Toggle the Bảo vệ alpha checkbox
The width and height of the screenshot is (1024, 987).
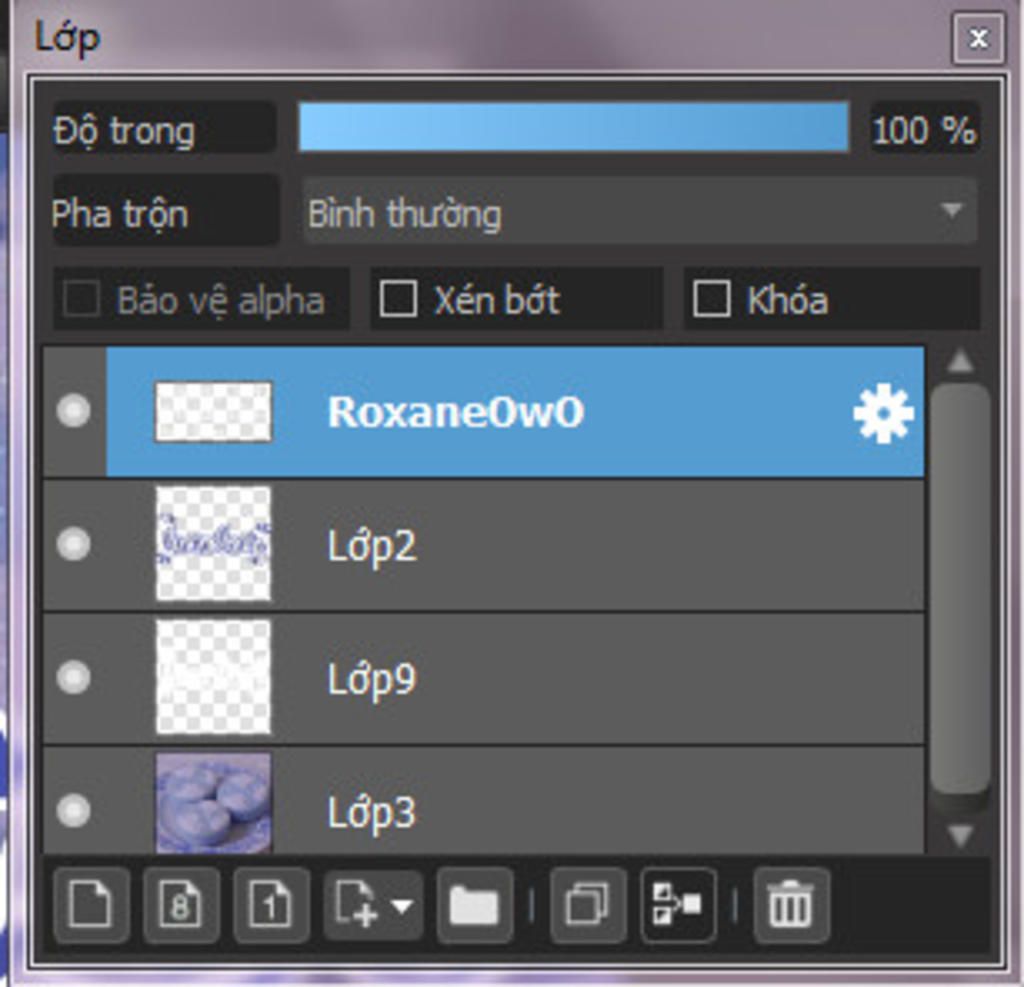tap(82, 299)
